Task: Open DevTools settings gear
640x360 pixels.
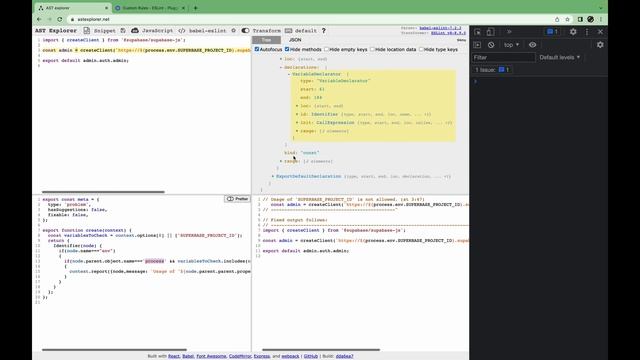Action: pos(573,32)
